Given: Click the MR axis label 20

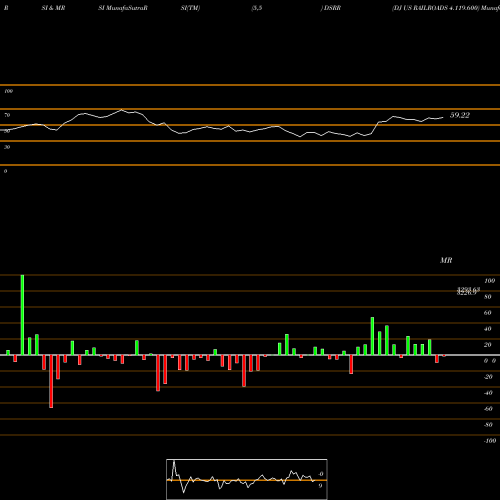Looking at the screenshot, I should (x=487, y=345).
